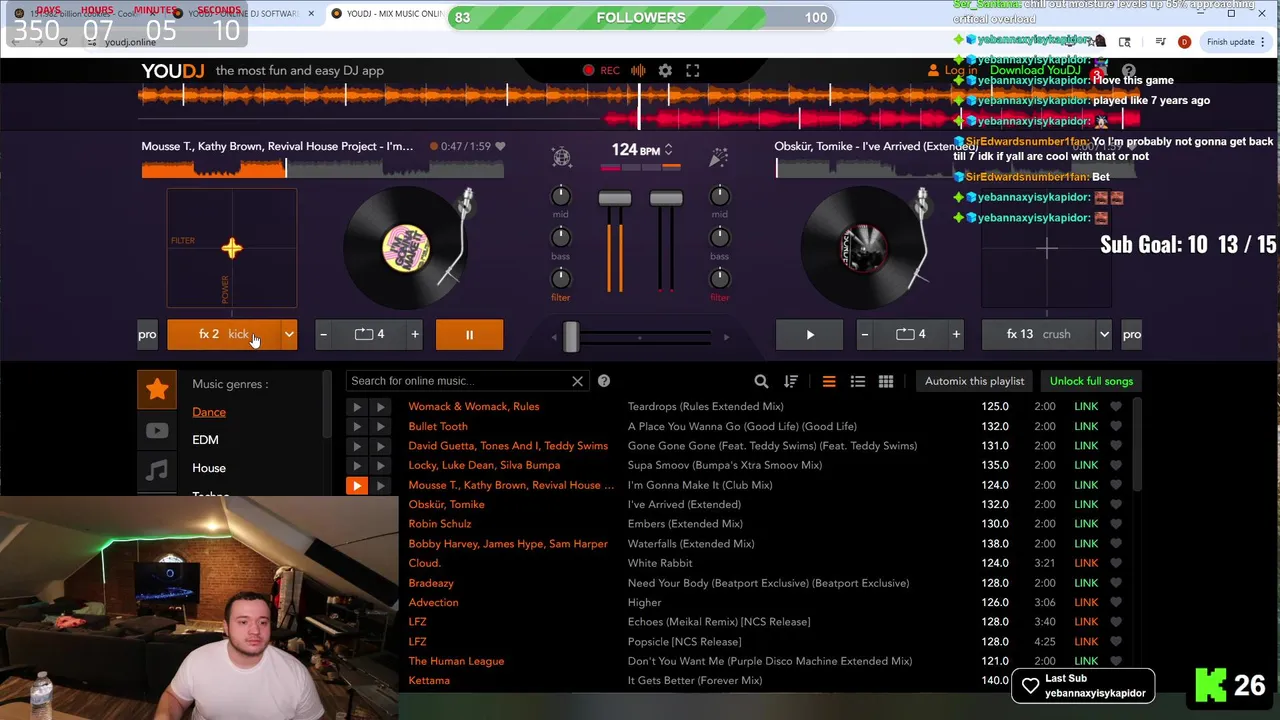Image resolution: width=1280 pixels, height=720 pixels.
Task: Click LINK for Higher by Advection
Action: 1086,602
